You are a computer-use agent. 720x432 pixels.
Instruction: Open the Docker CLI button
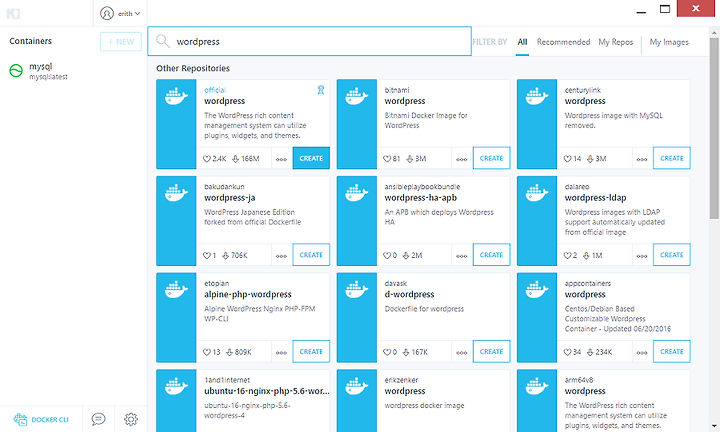(x=41, y=419)
